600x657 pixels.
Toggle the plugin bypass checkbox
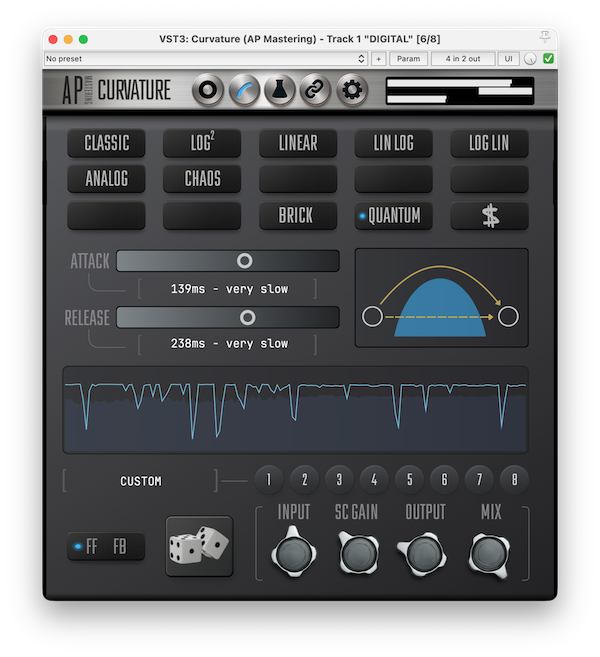tap(548, 59)
